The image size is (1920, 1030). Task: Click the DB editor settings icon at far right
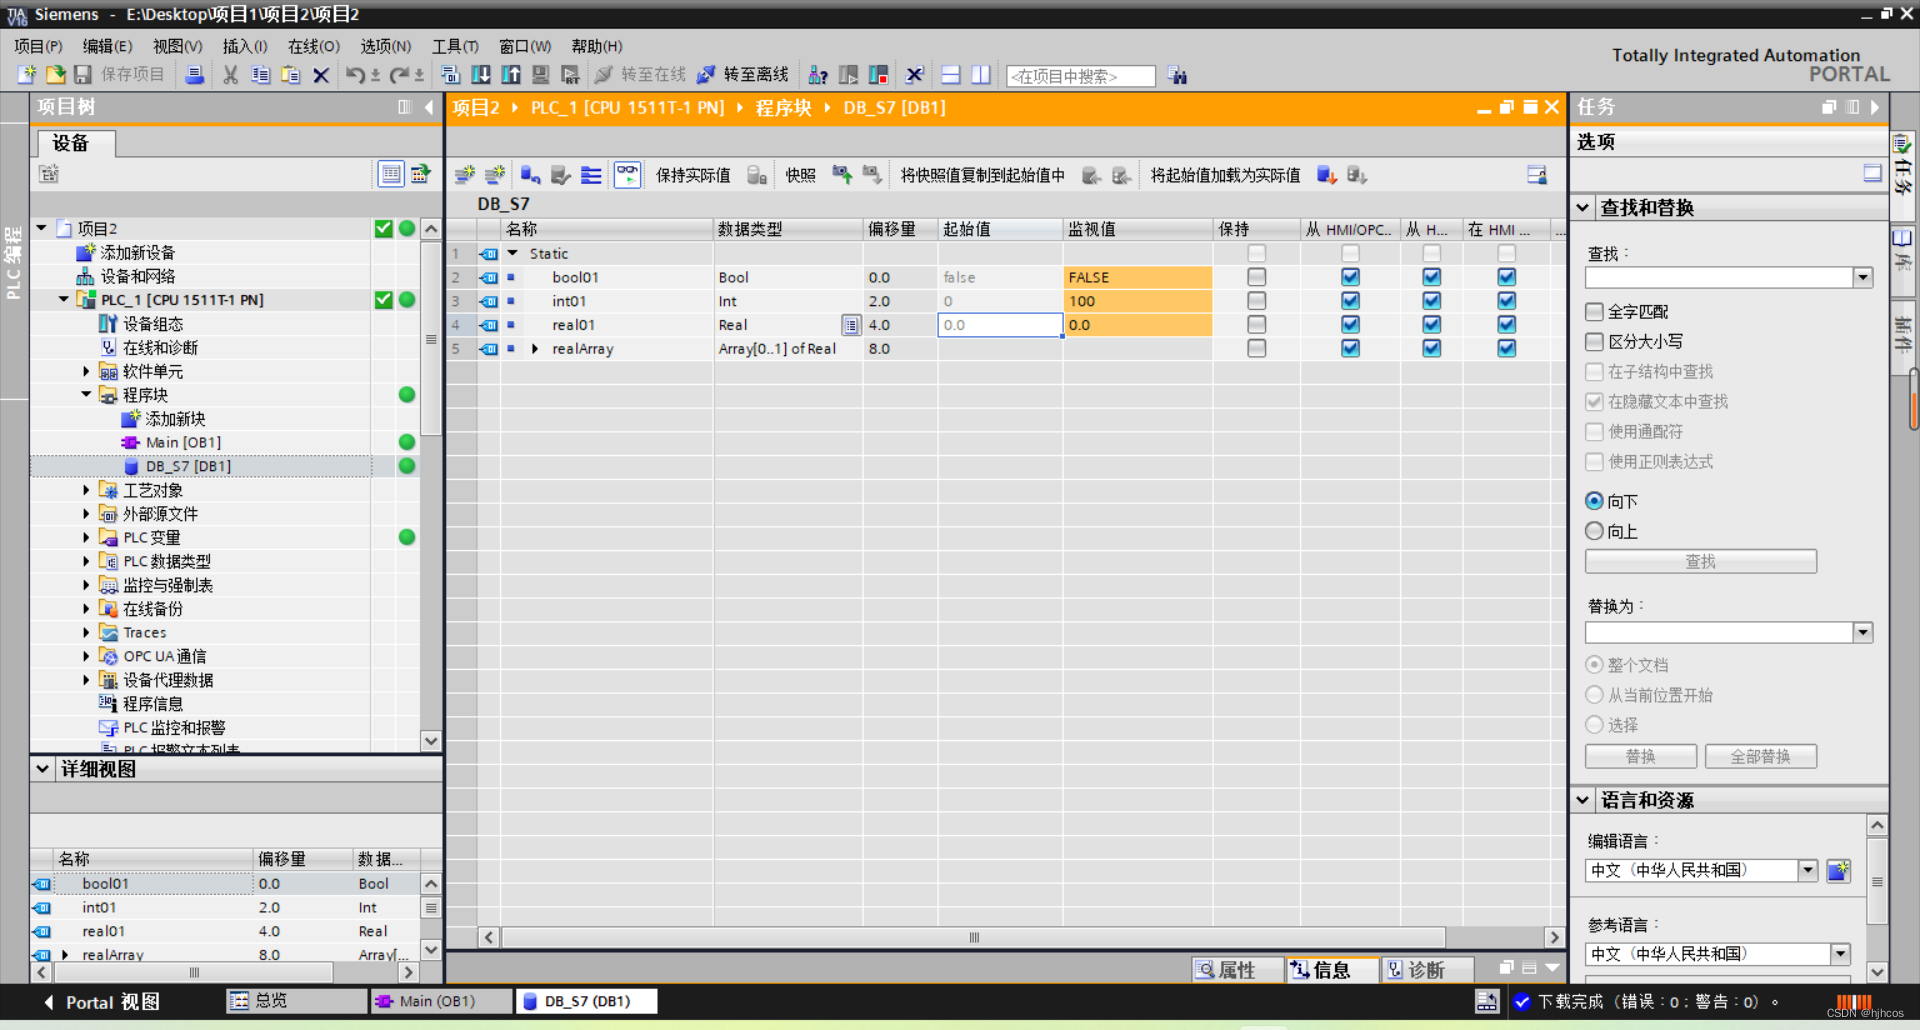tap(1537, 175)
